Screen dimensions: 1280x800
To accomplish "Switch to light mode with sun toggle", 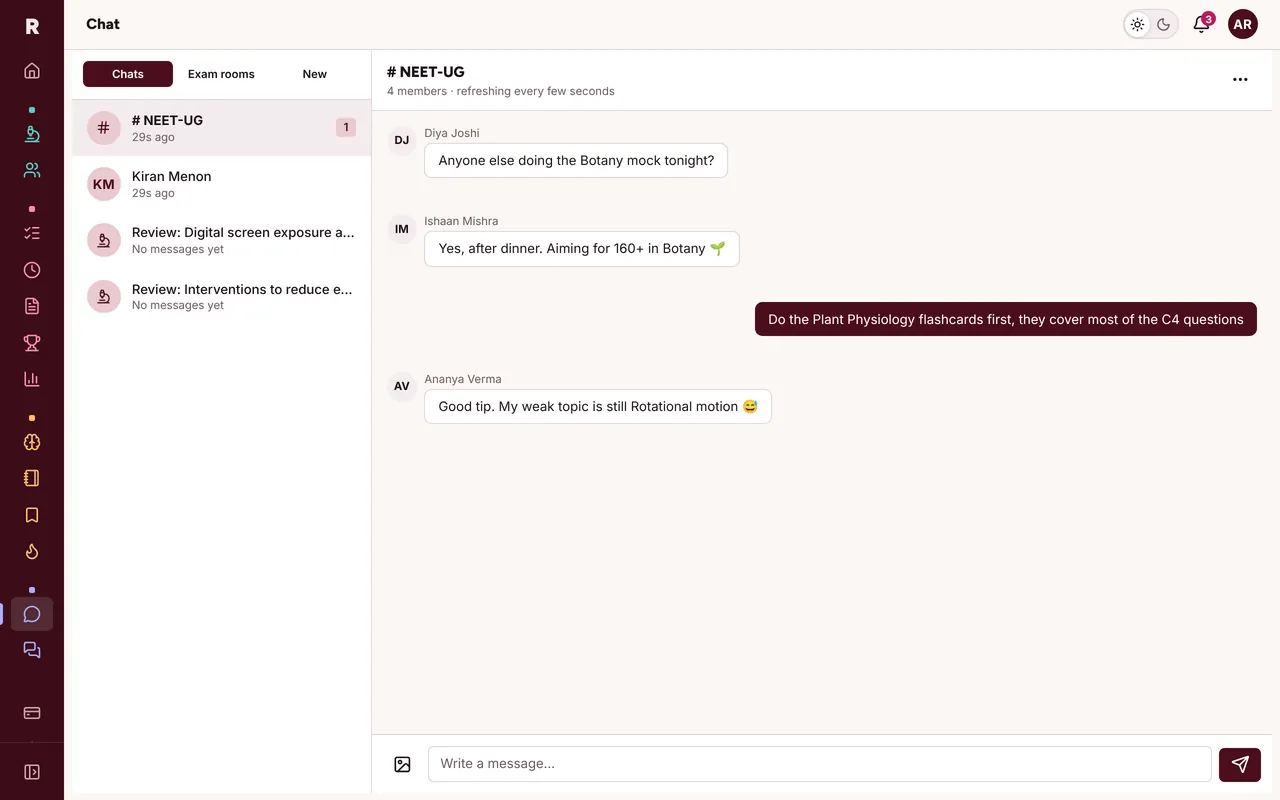I will [1138, 24].
